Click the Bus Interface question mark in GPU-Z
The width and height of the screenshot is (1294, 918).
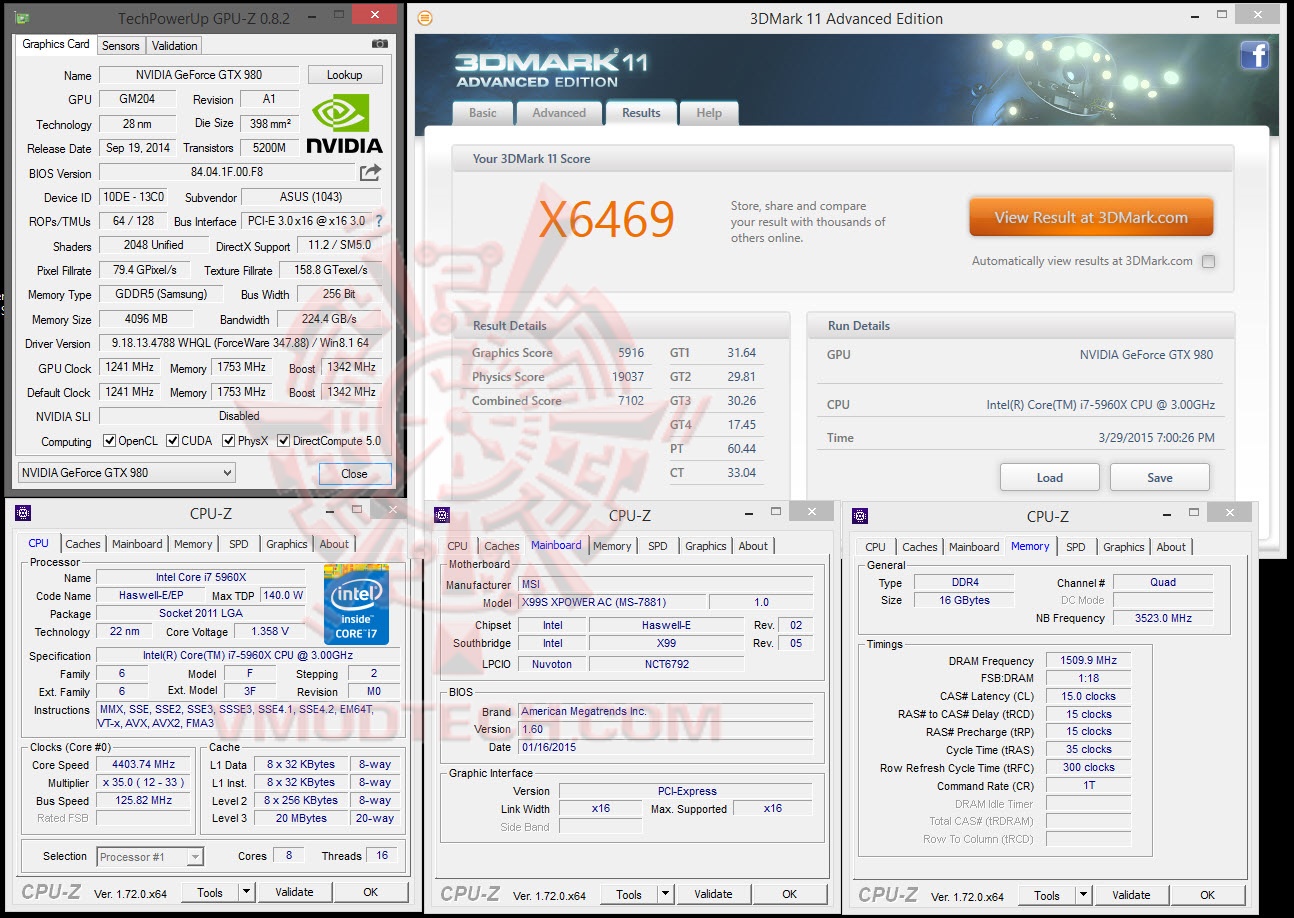coord(378,221)
